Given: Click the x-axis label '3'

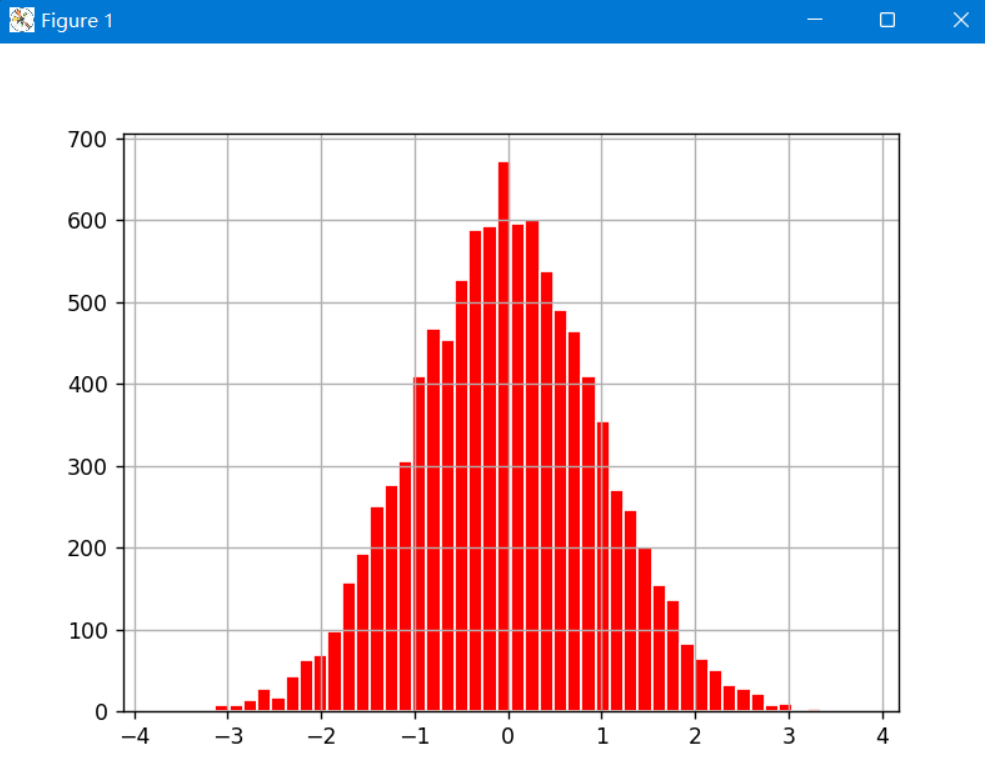Looking at the screenshot, I should point(789,736).
